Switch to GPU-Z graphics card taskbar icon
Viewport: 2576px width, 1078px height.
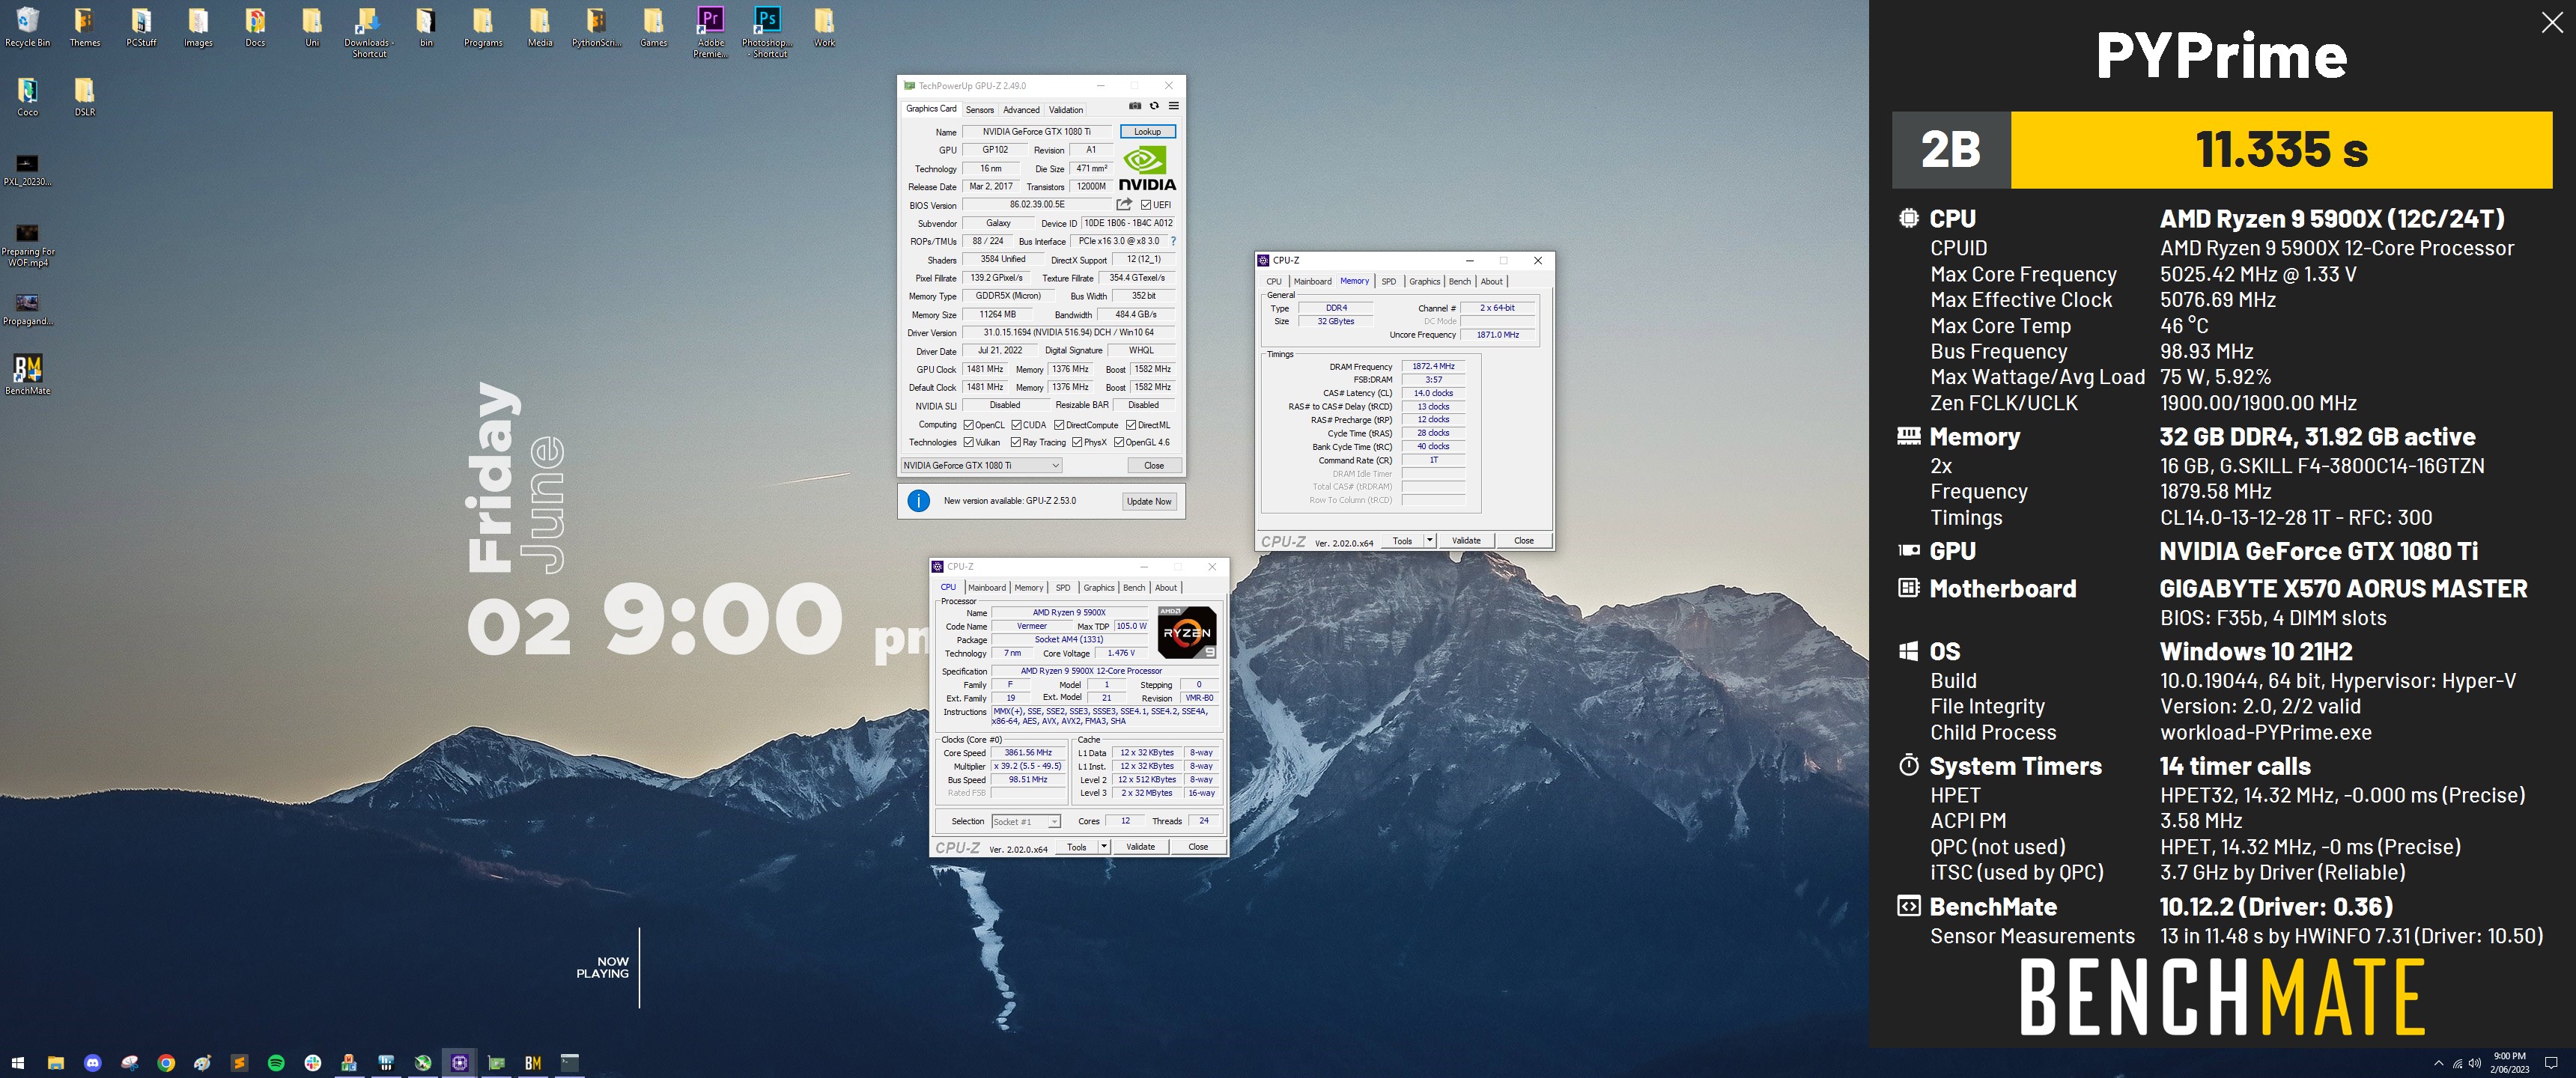click(x=497, y=1063)
